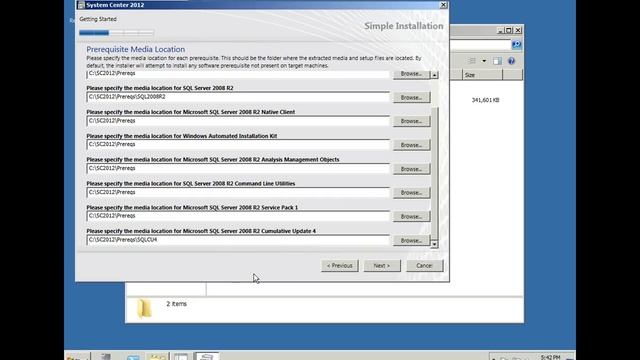Open the view options dropdown arrow in Explorer
The height and width of the screenshot is (360, 640).
(x=484, y=61)
